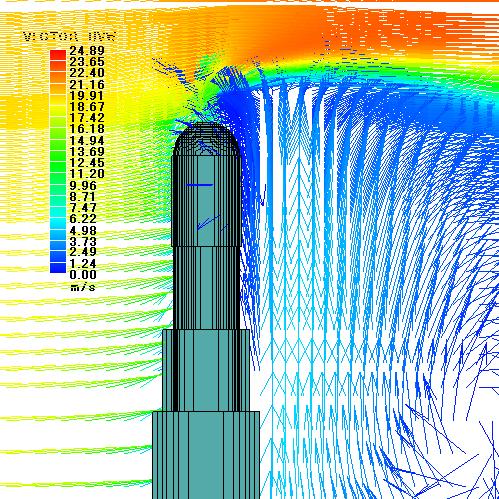The image size is (499, 499).
Task: Select the dark blue swatch at the legend bottom
Action: 58,268
